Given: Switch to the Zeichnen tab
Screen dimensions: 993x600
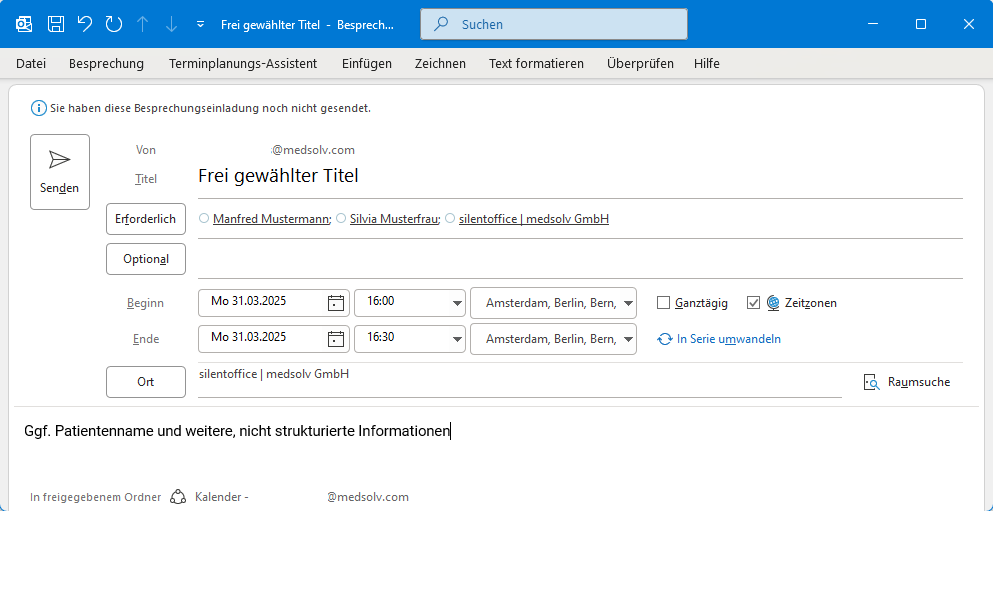Looking at the screenshot, I should point(440,63).
